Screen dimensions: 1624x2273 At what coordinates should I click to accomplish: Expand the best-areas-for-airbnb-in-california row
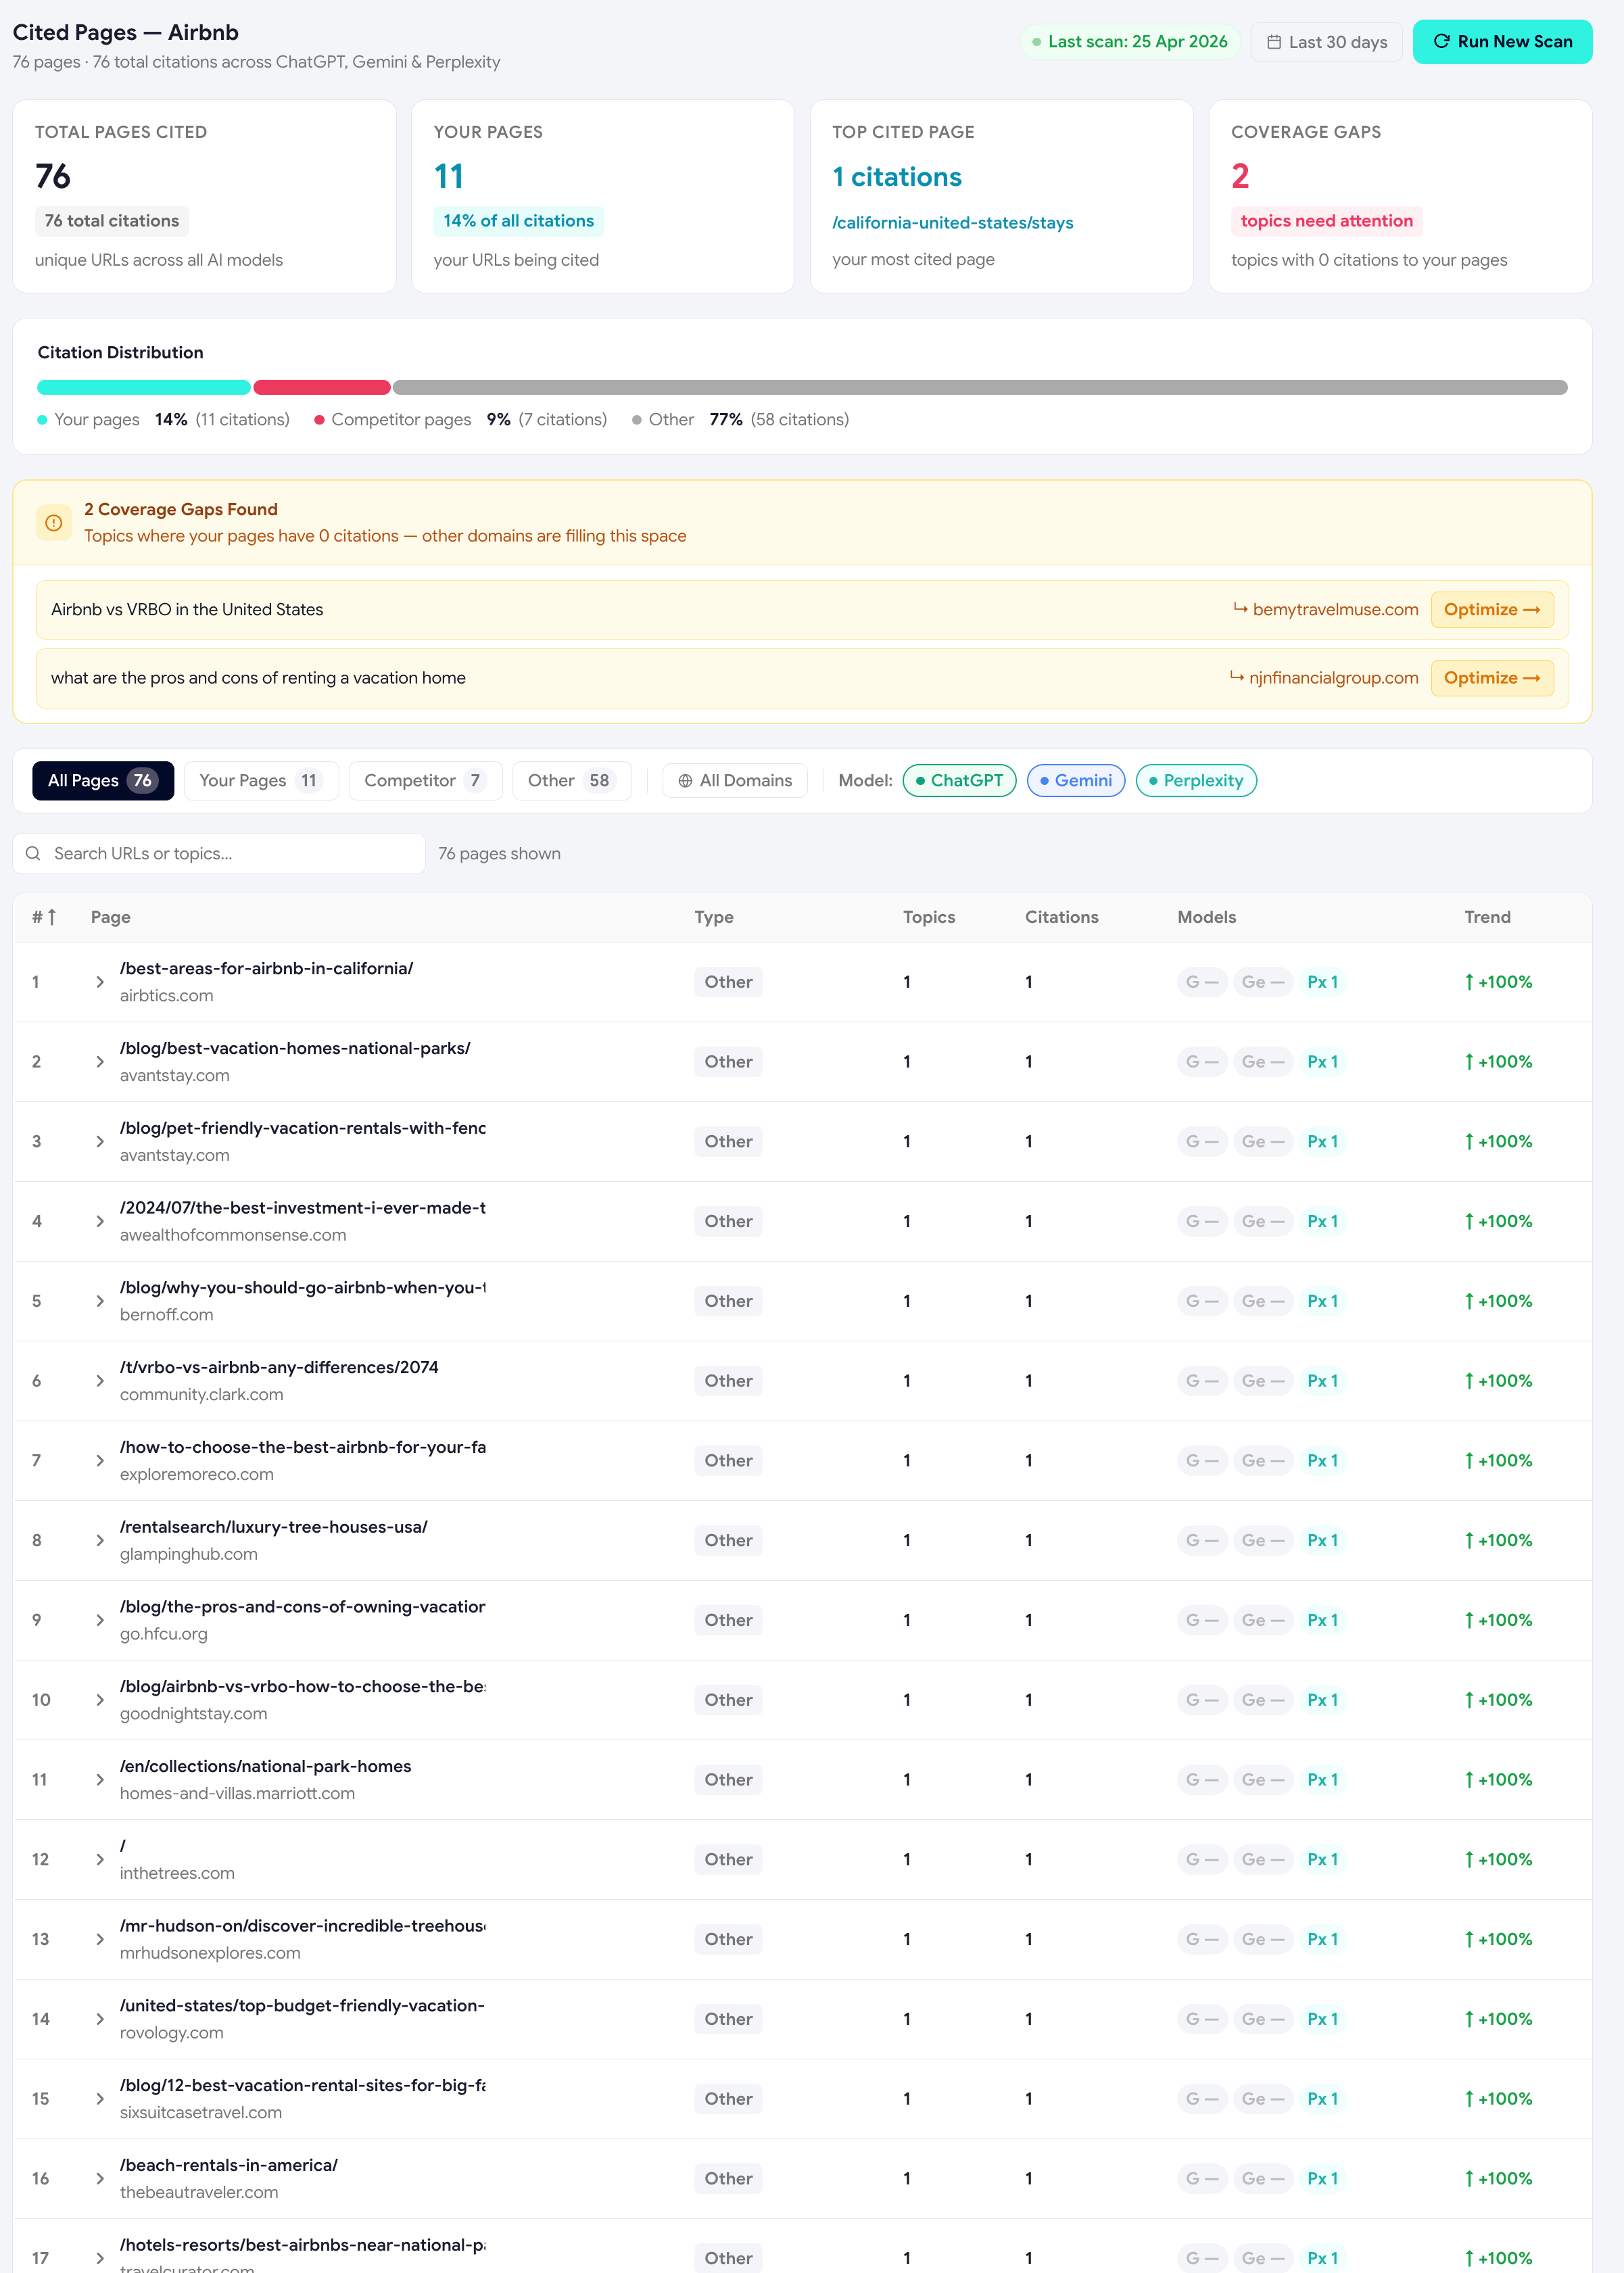click(x=100, y=982)
